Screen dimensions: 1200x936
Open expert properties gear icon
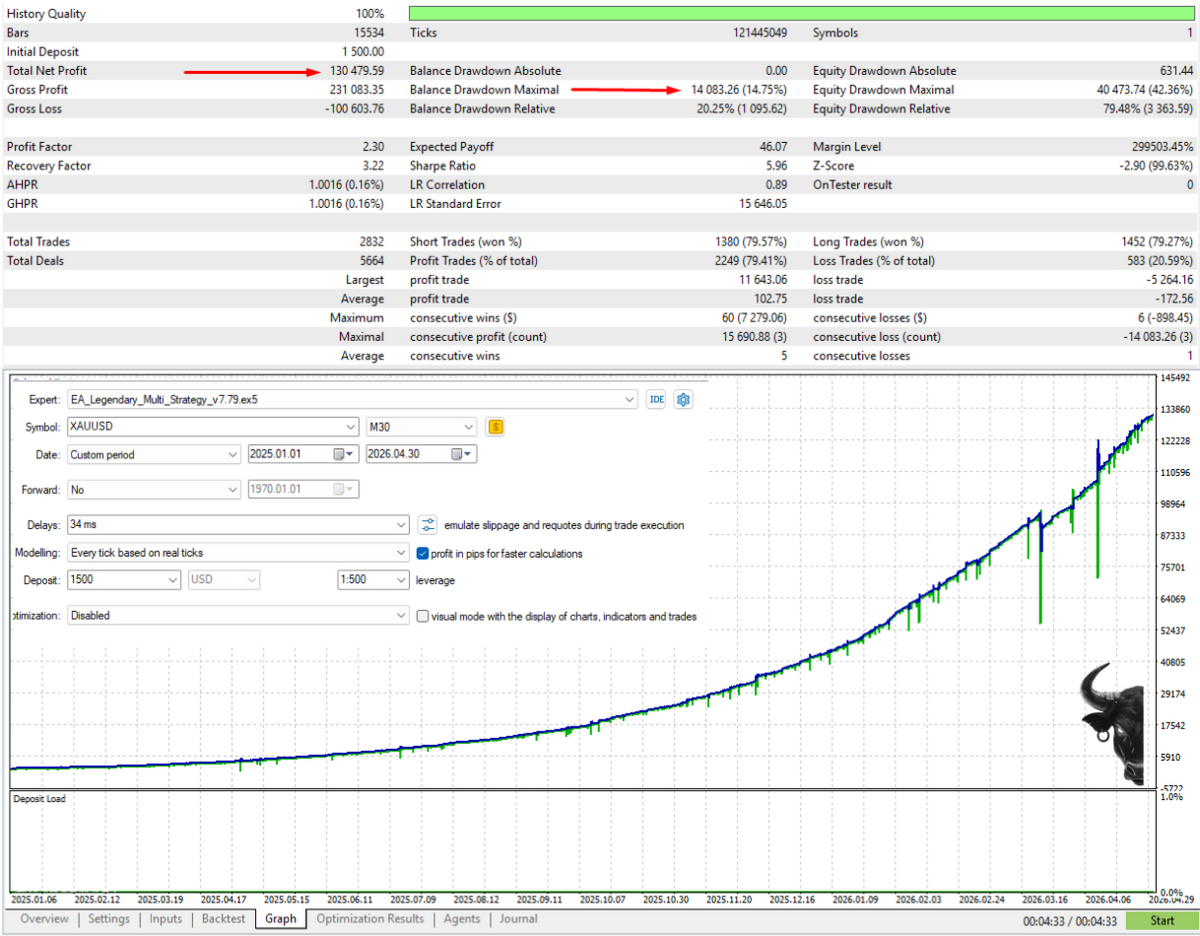click(x=684, y=399)
